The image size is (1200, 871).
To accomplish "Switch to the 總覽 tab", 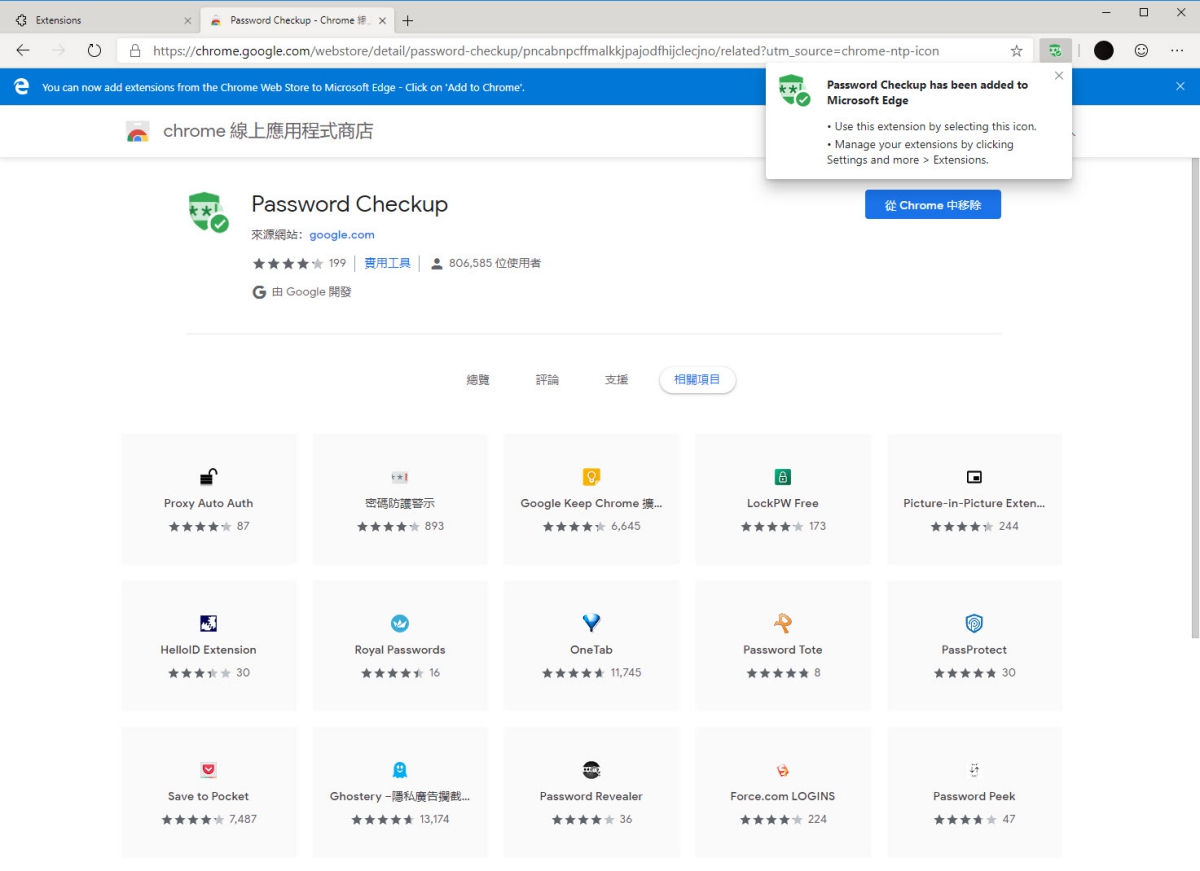I will (x=478, y=380).
